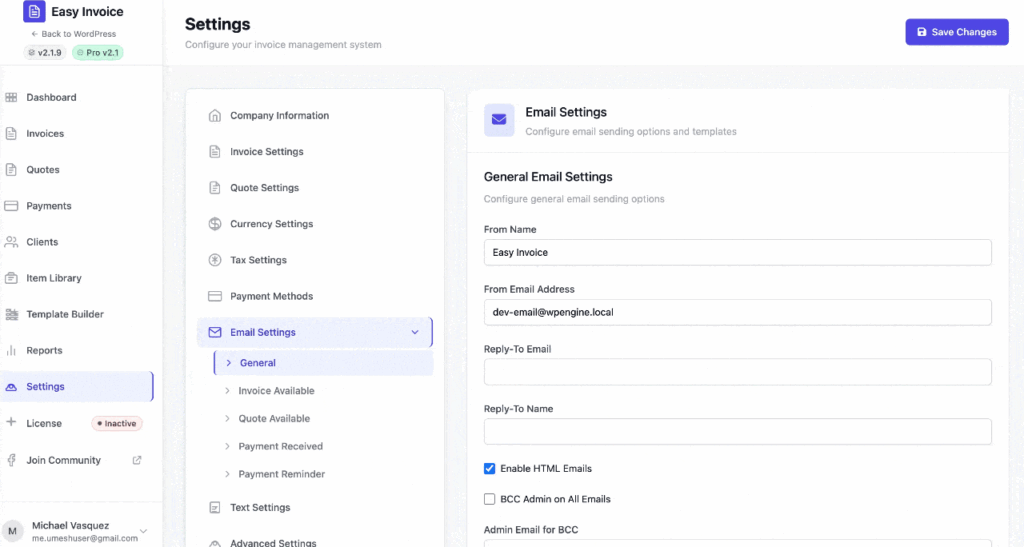Collapse the Email Settings chevron
This screenshot has width=1024, height=547.
[x=415, y=333]
